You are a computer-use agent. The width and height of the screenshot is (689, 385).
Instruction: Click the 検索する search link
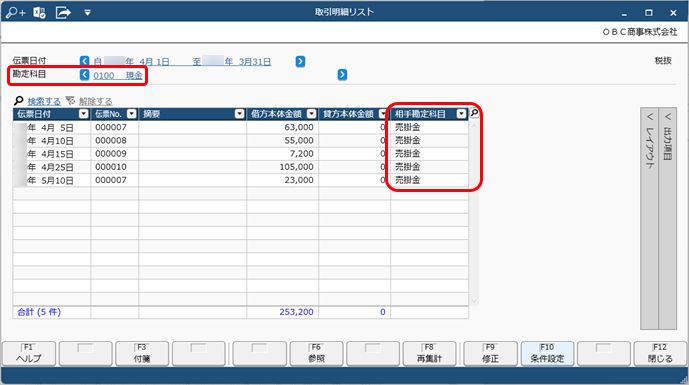pyautogui.click(x=44, y=102)
